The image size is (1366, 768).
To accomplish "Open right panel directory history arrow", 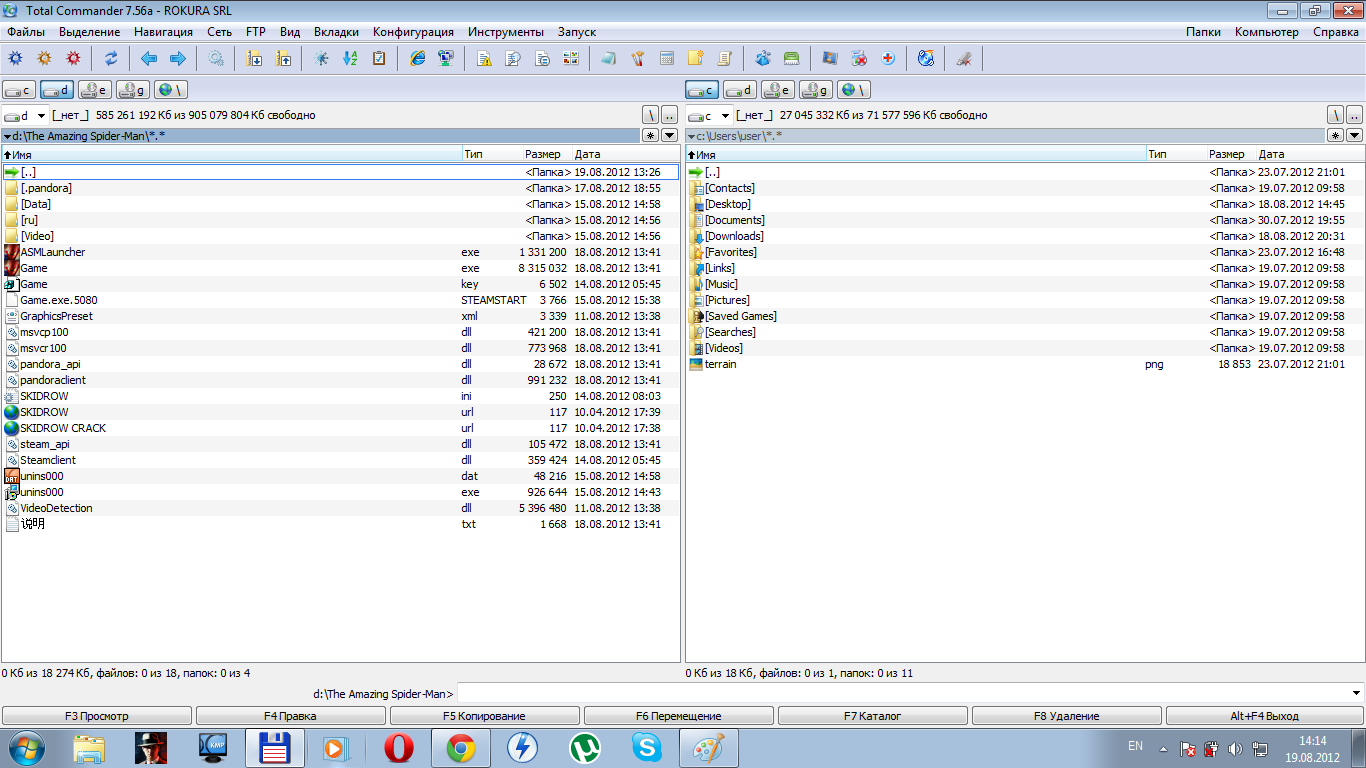I will point(1355,135).
